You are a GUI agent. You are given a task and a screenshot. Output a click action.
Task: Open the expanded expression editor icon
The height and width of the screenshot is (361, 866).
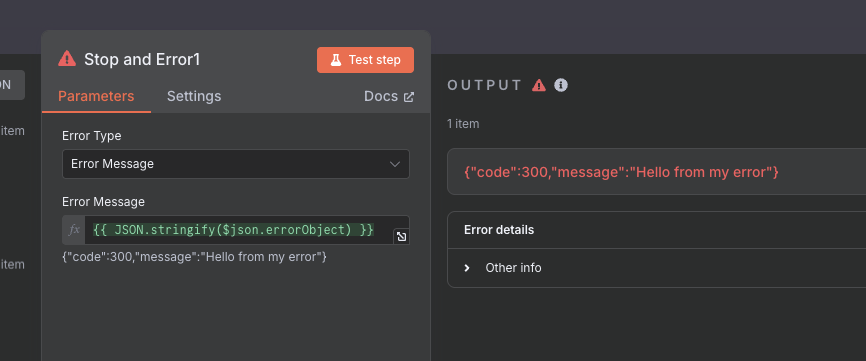pyautogui.click(x=402, y=237)
